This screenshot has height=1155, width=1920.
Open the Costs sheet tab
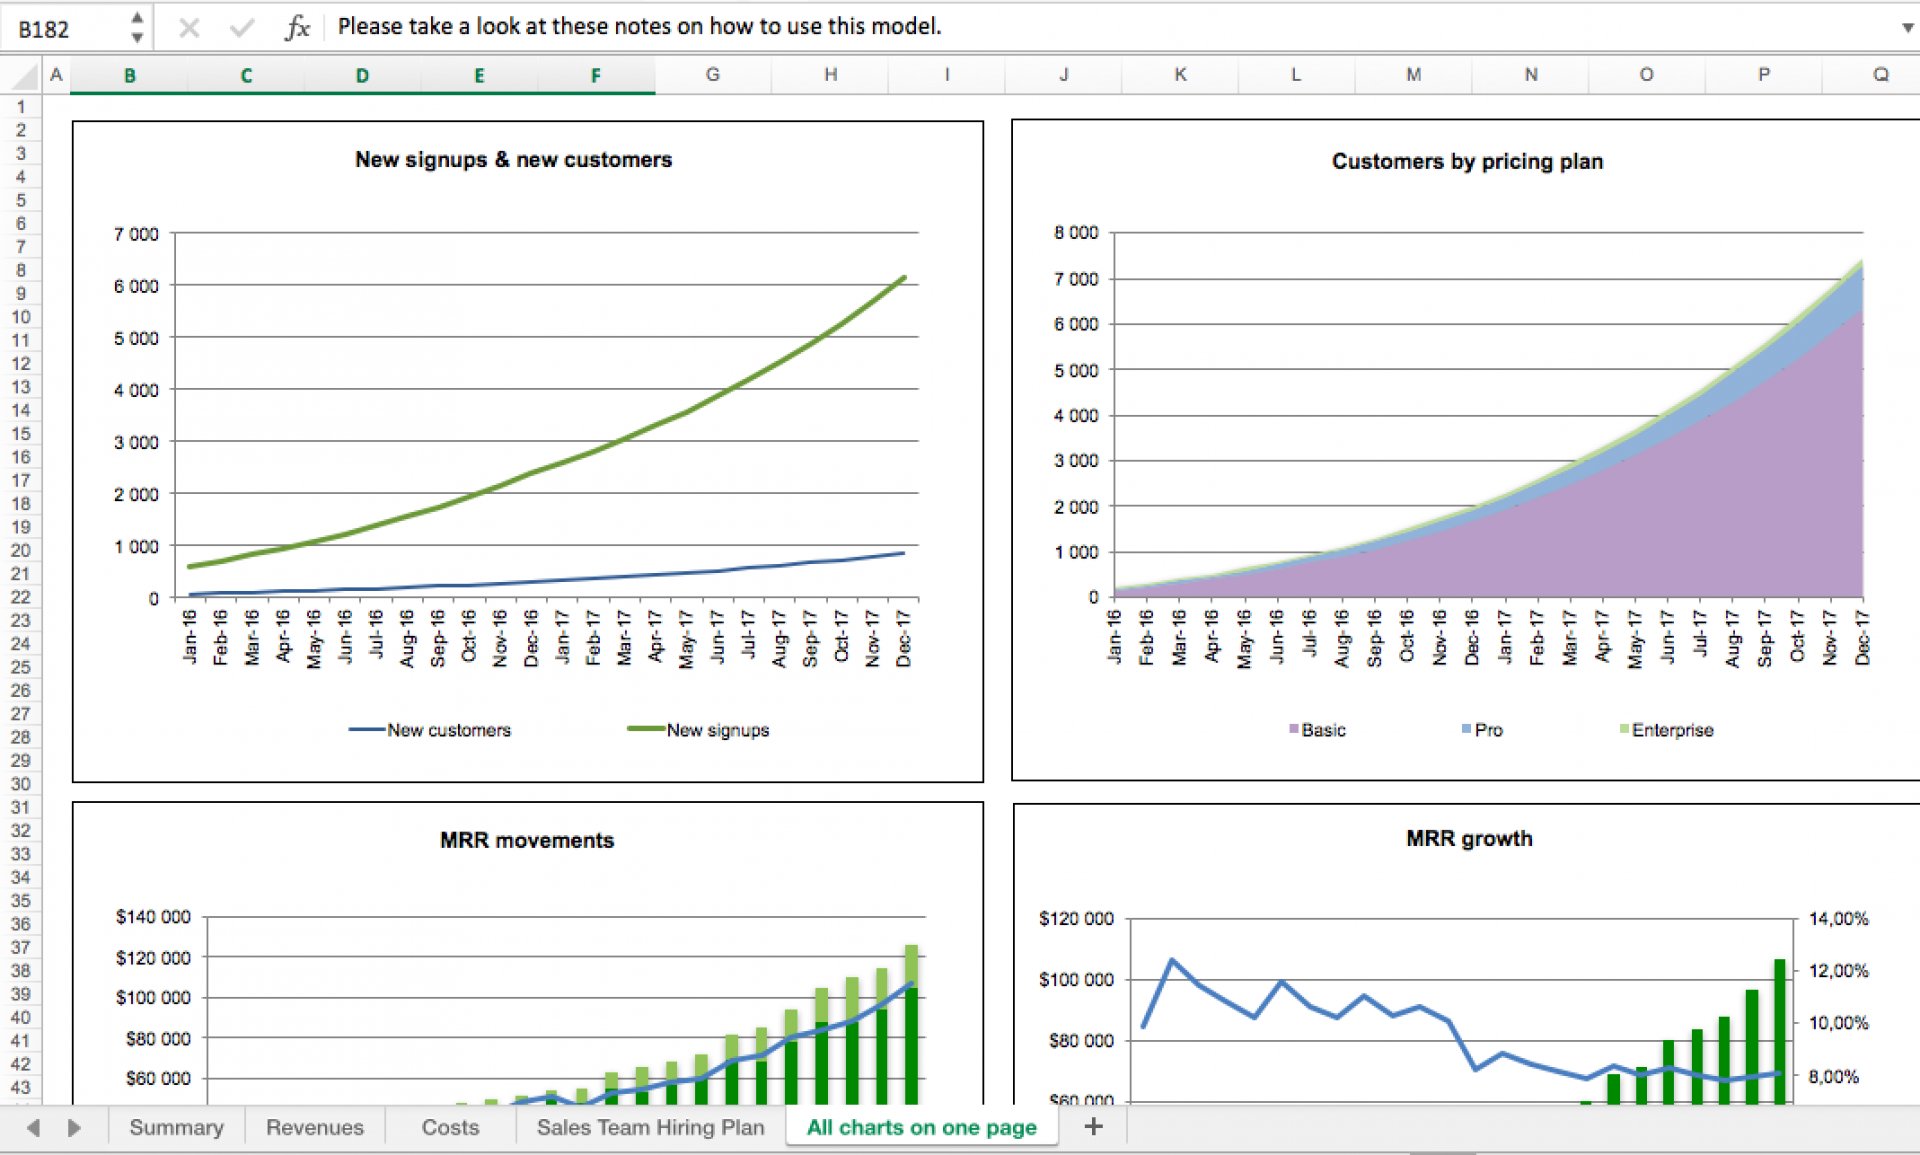tap(450, 1128)
